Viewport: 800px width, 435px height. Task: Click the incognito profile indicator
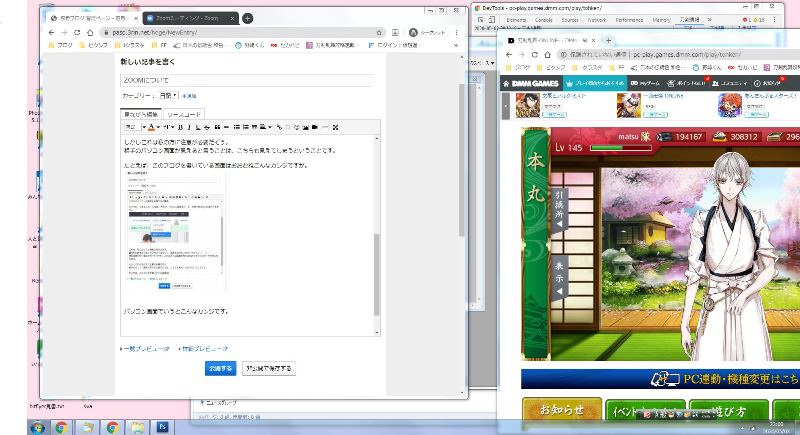(427, 32)
